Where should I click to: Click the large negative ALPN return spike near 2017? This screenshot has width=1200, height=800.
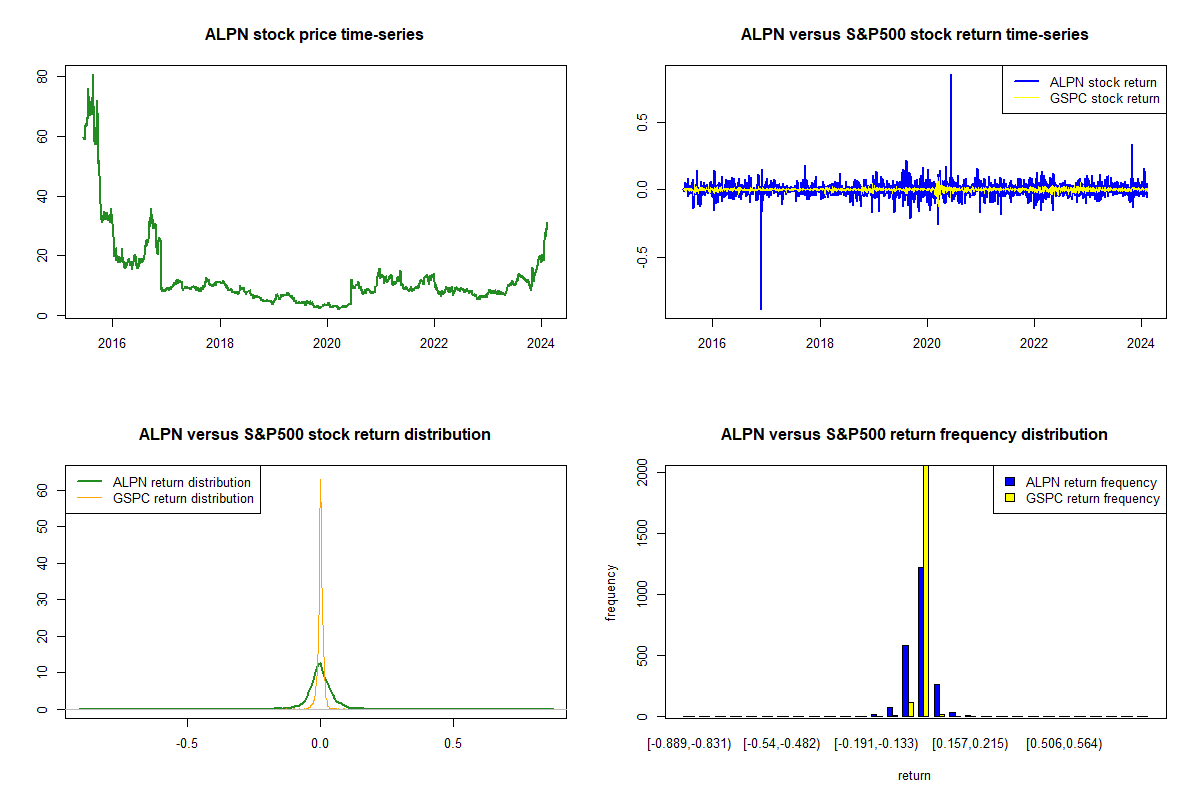coord(761,250)
